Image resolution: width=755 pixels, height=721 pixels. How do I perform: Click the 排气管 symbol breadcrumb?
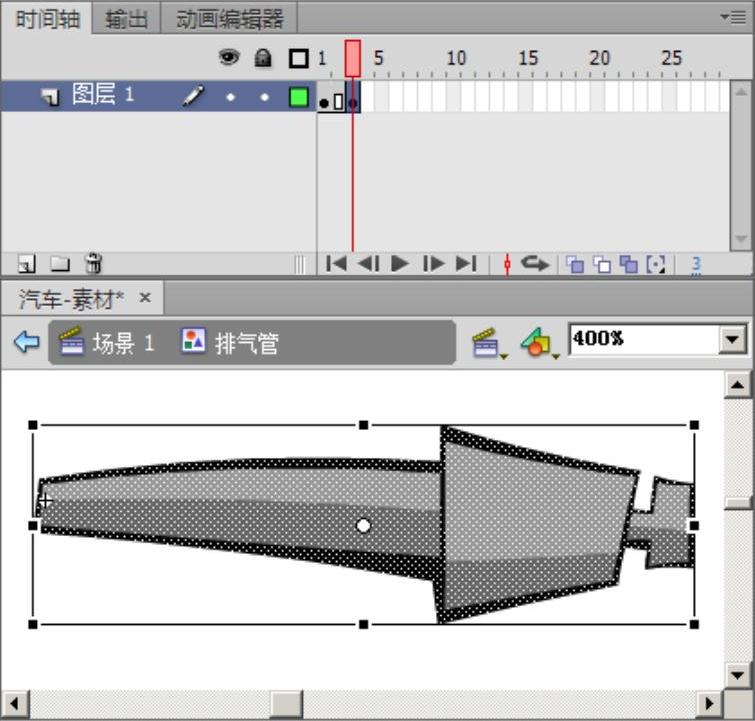[x=230, y=342]
